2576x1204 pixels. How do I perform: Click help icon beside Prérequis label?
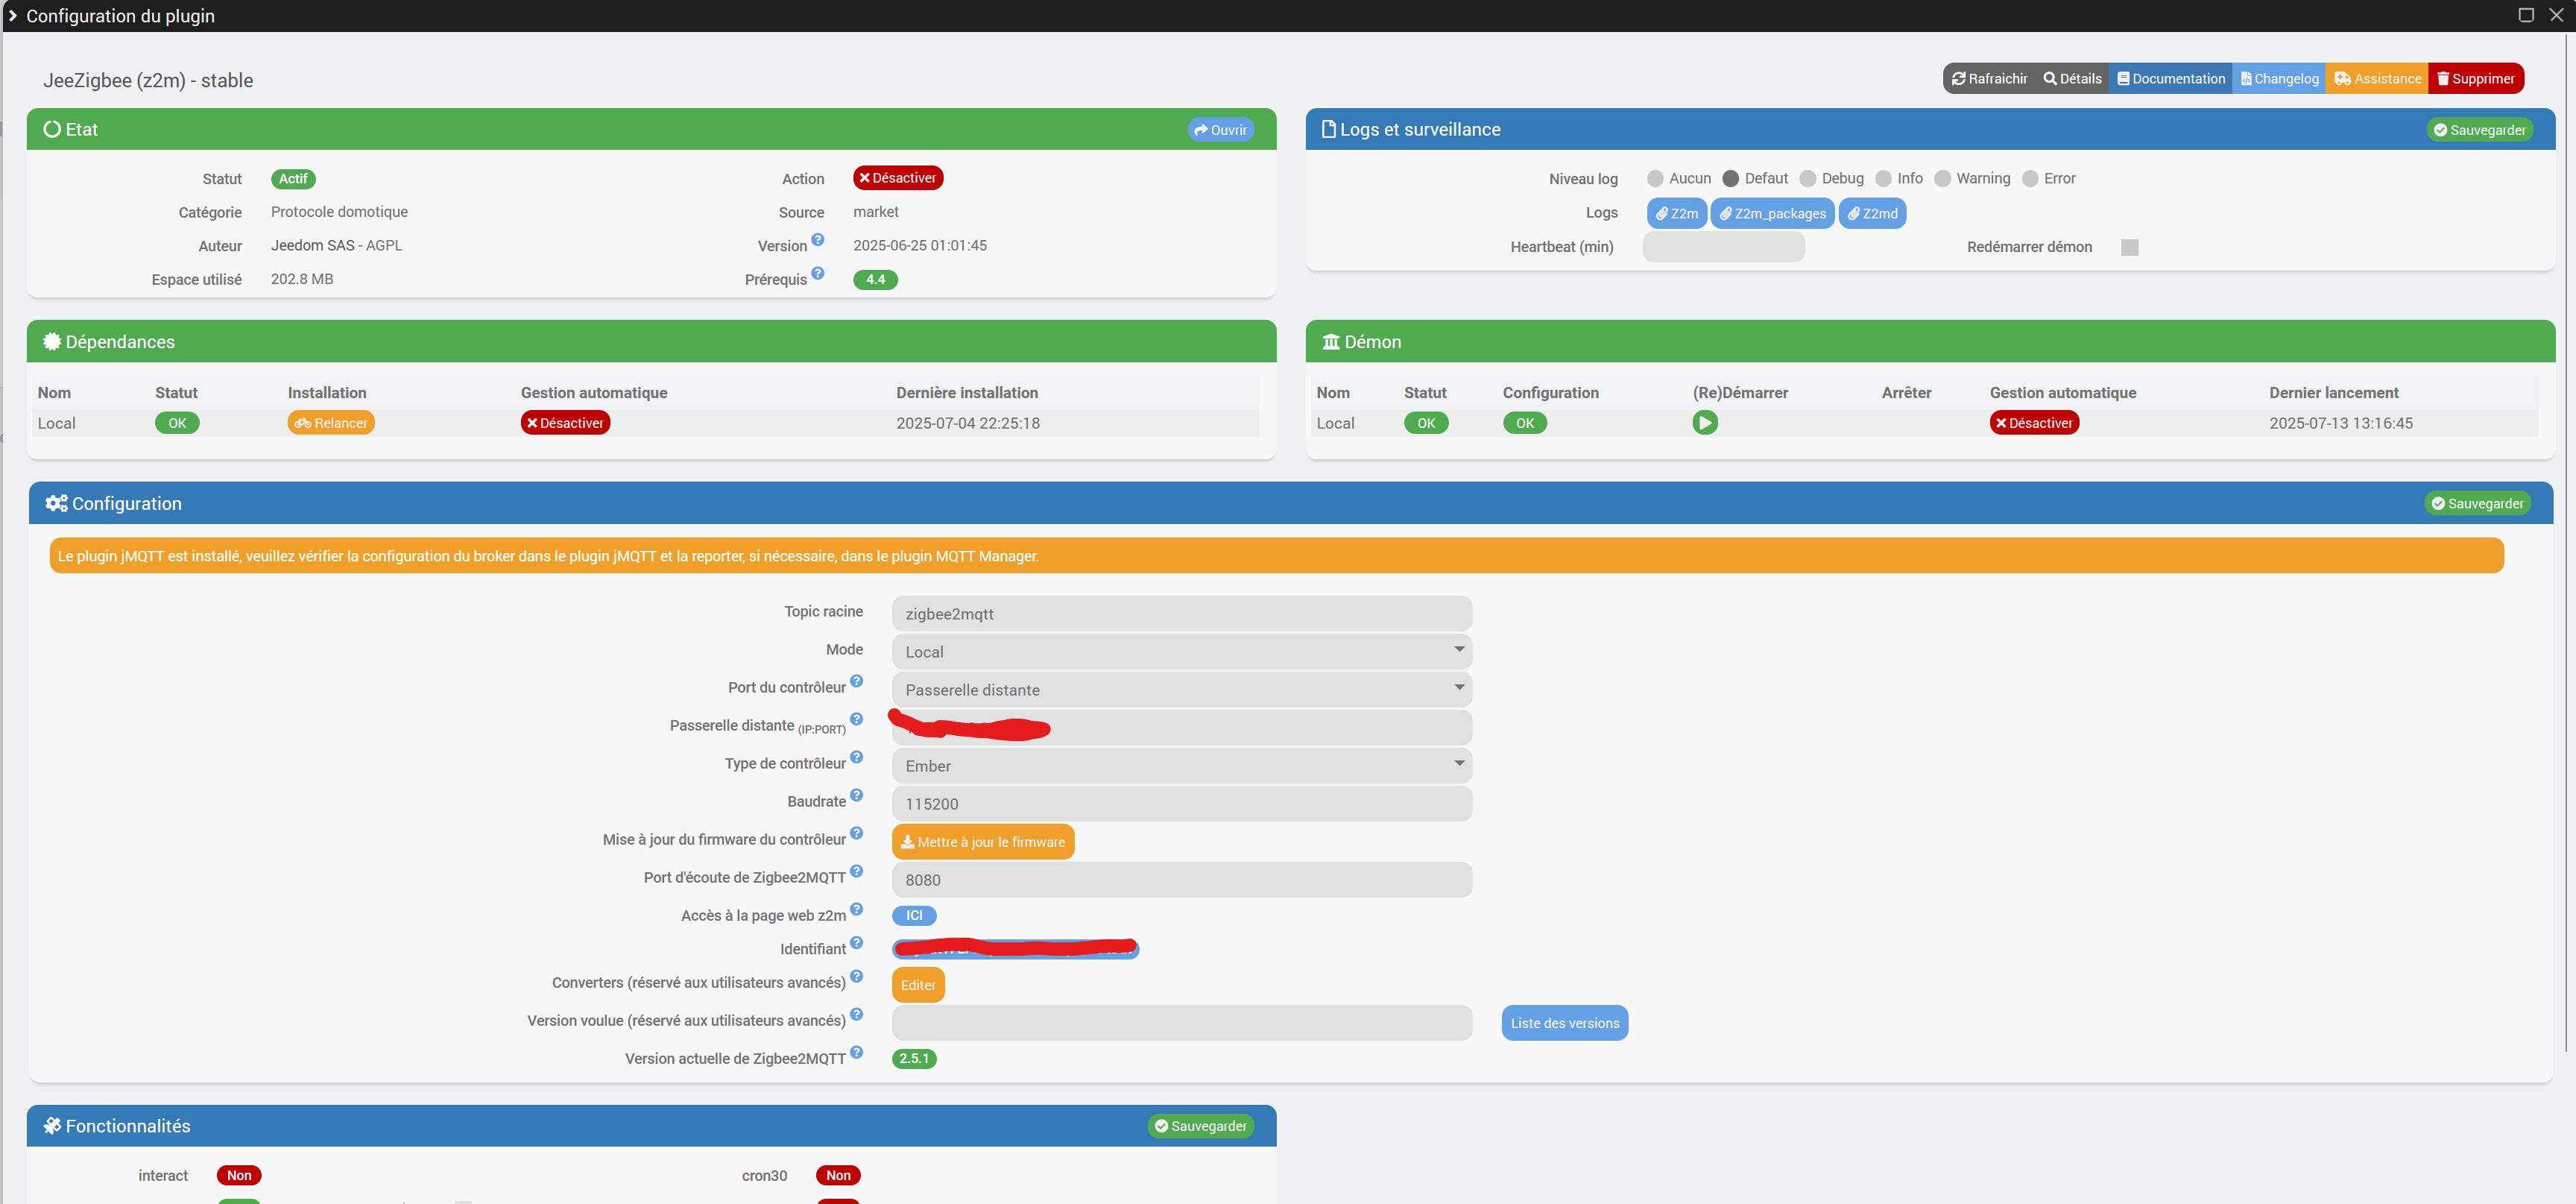click(x=818, y=274)
